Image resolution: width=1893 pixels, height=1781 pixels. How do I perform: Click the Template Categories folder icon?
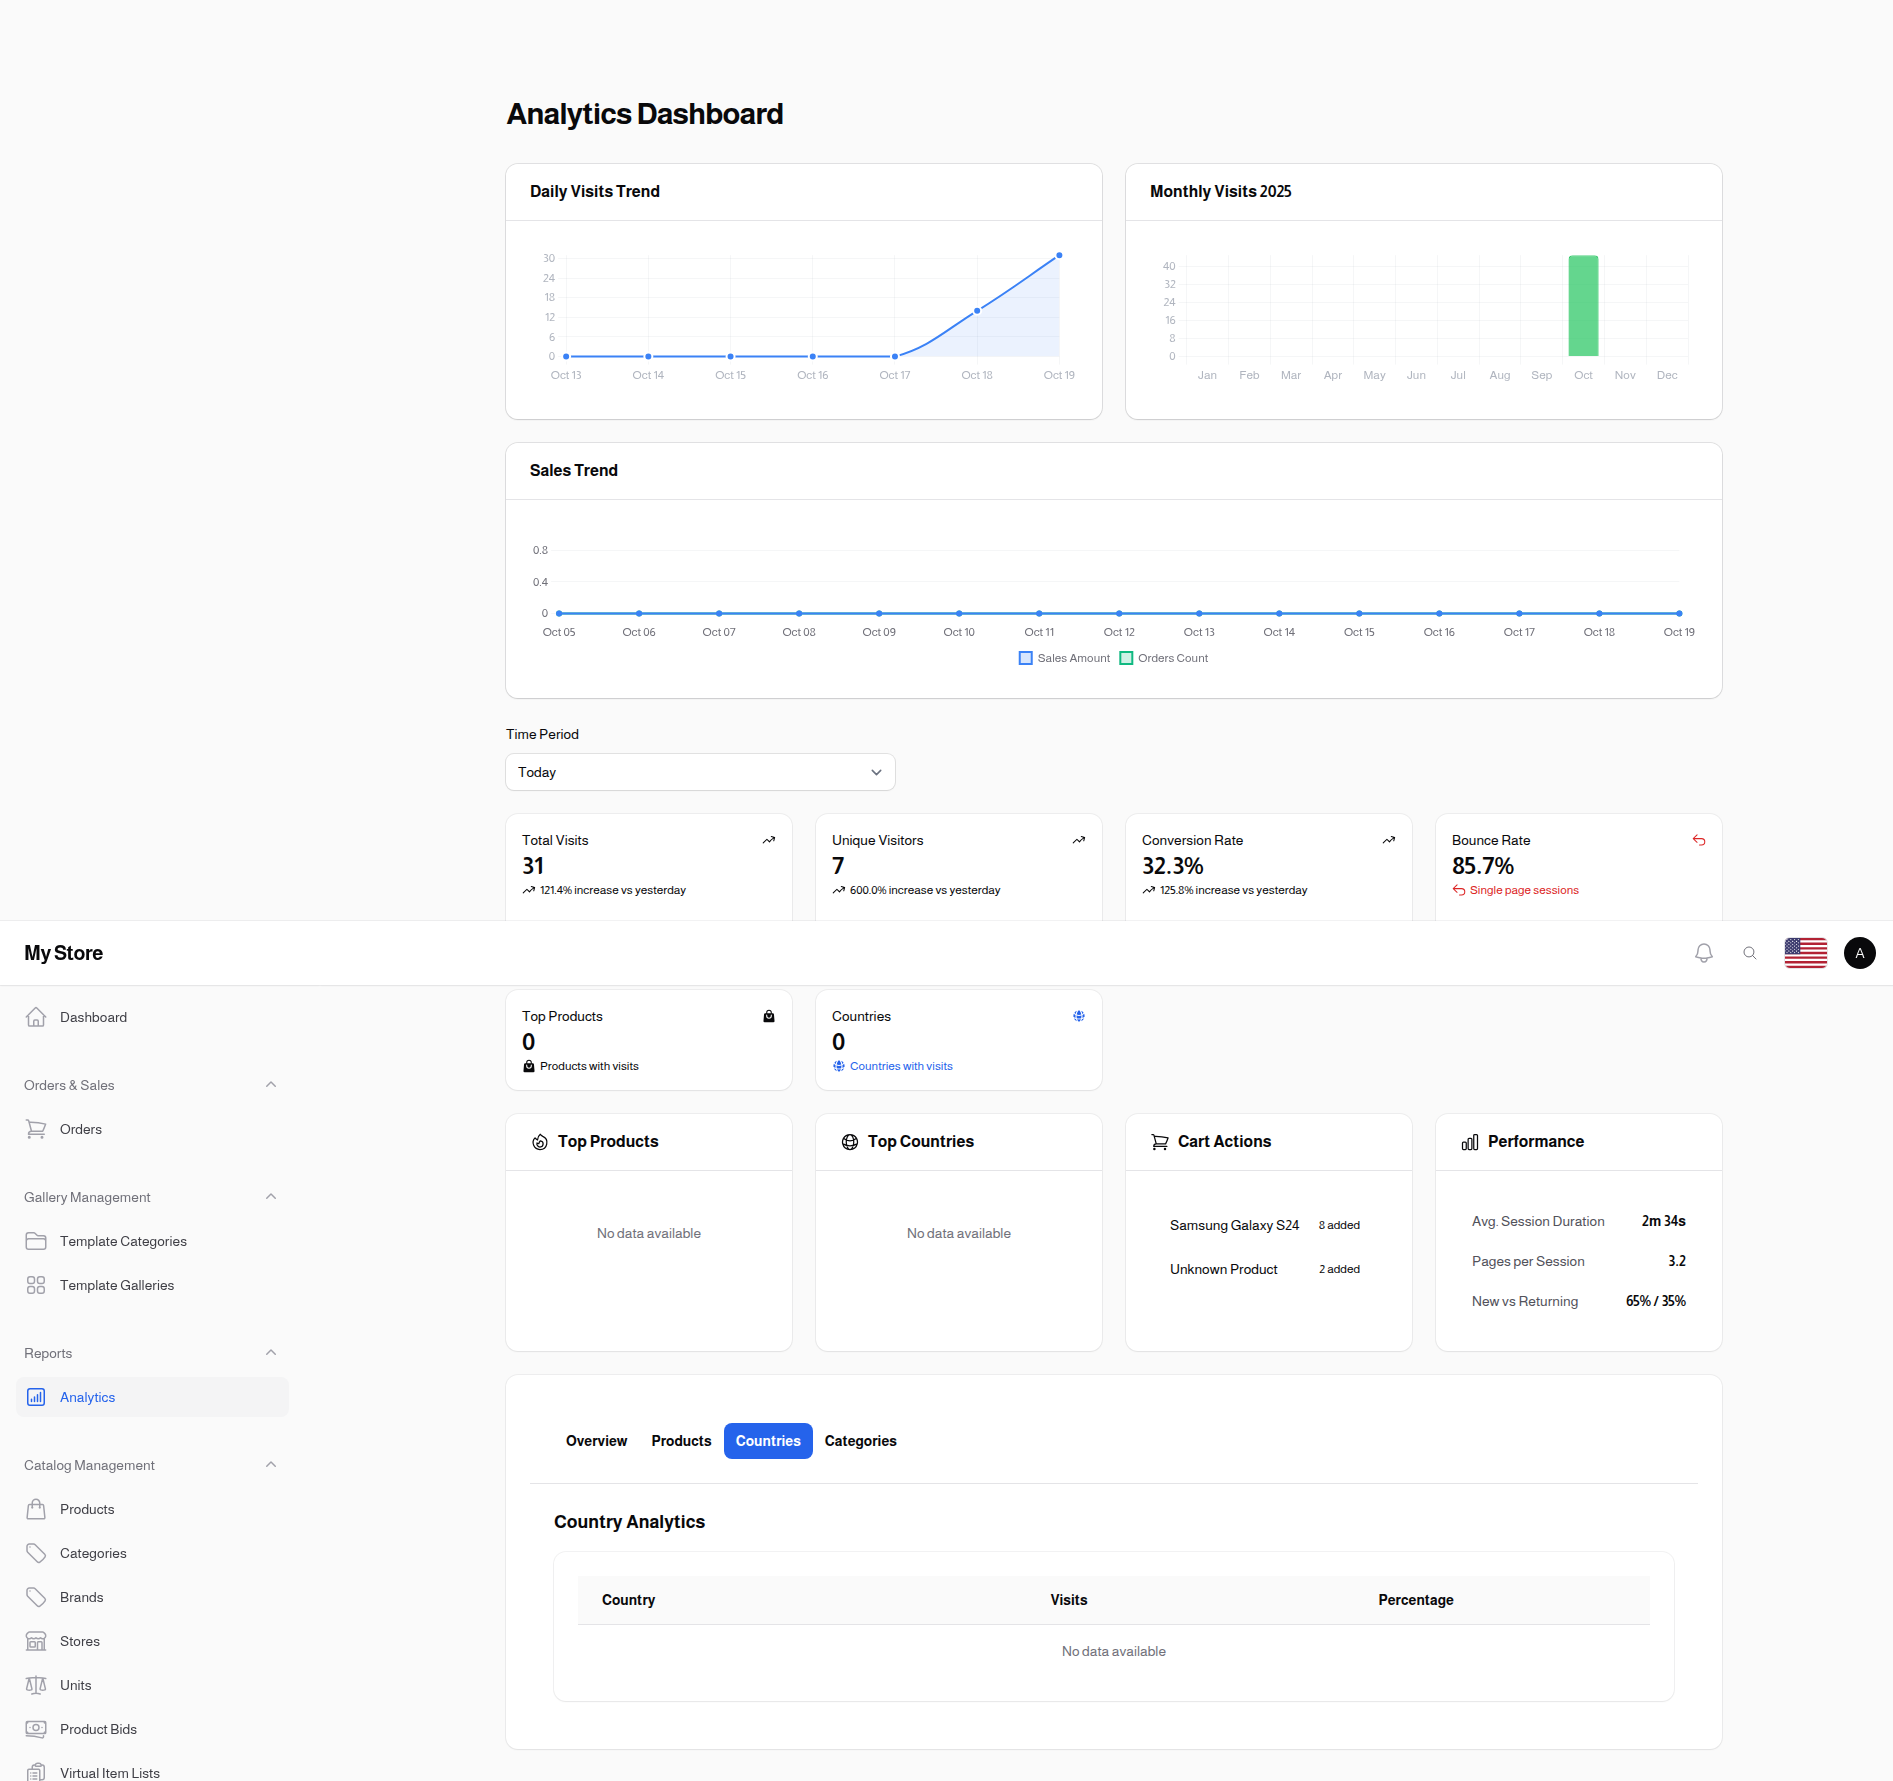click(36, 1240)
